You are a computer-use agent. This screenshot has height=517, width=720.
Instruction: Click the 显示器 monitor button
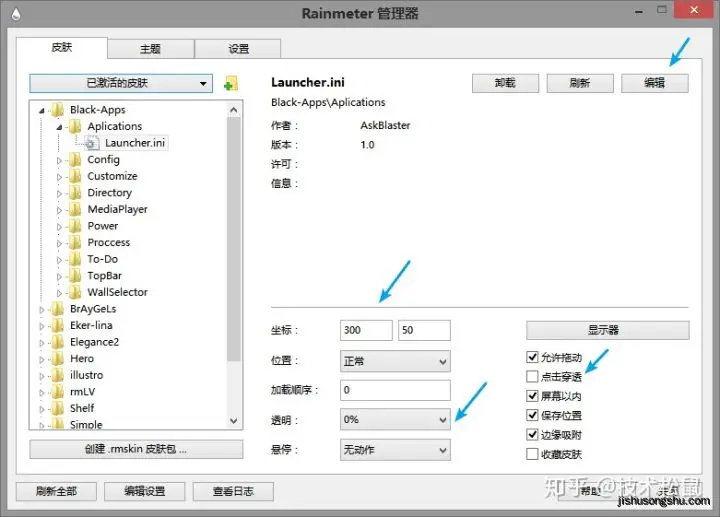(x=608, y=330)
